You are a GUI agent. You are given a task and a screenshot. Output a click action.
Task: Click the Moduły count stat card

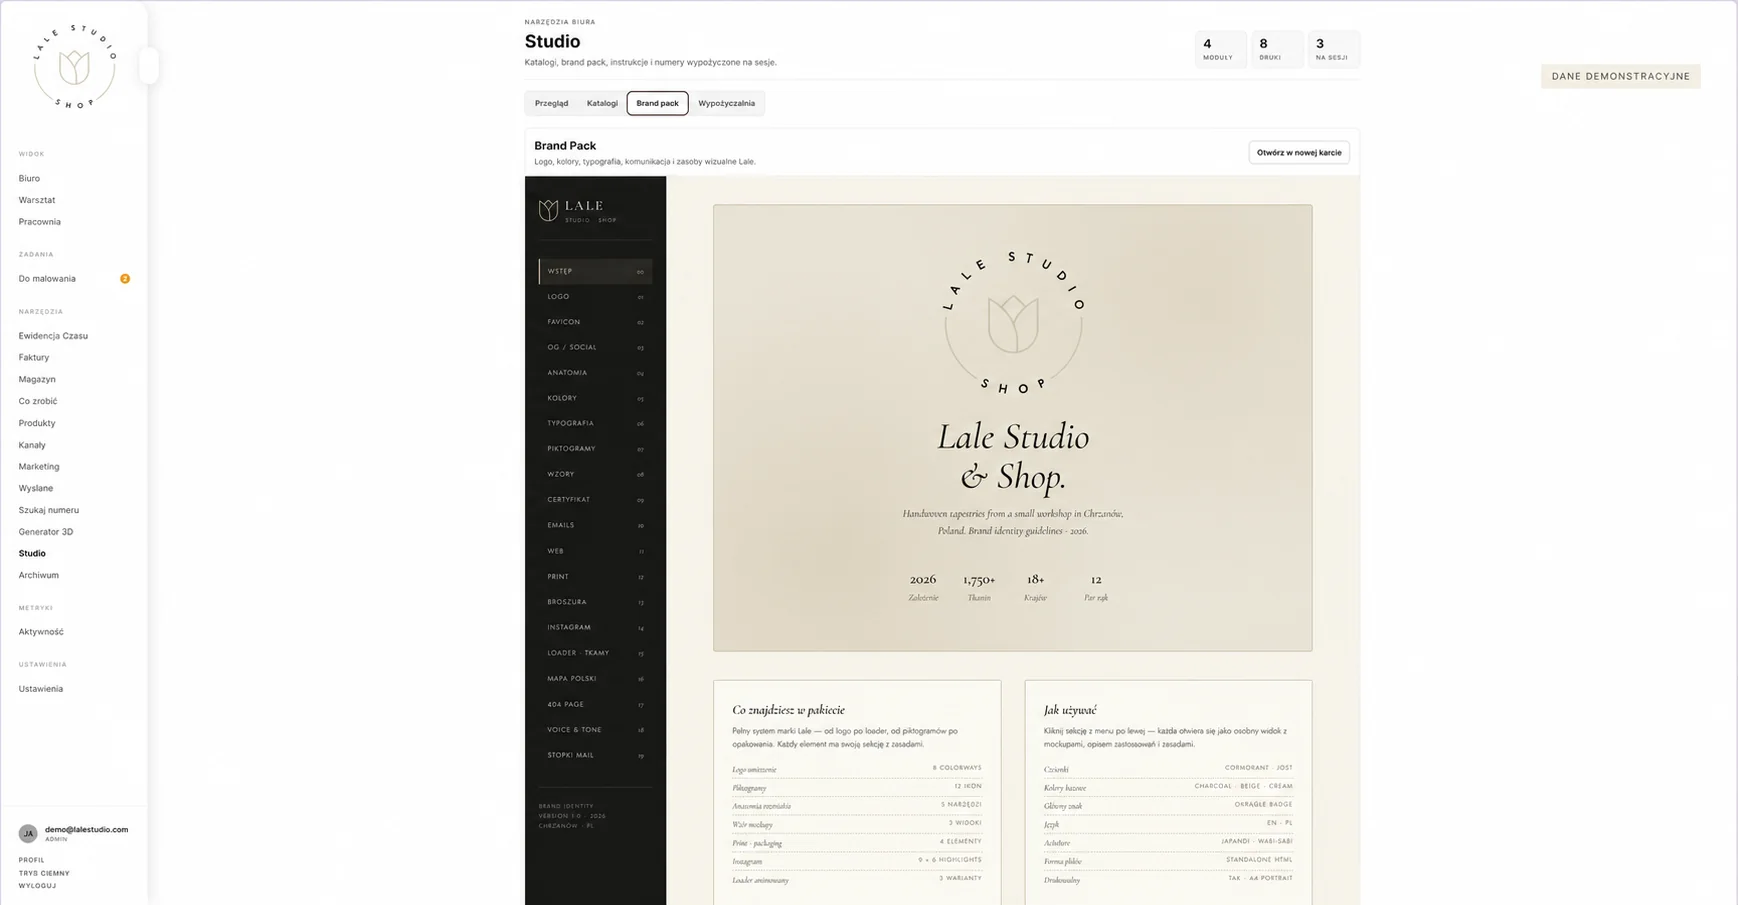coord(1220,49)
